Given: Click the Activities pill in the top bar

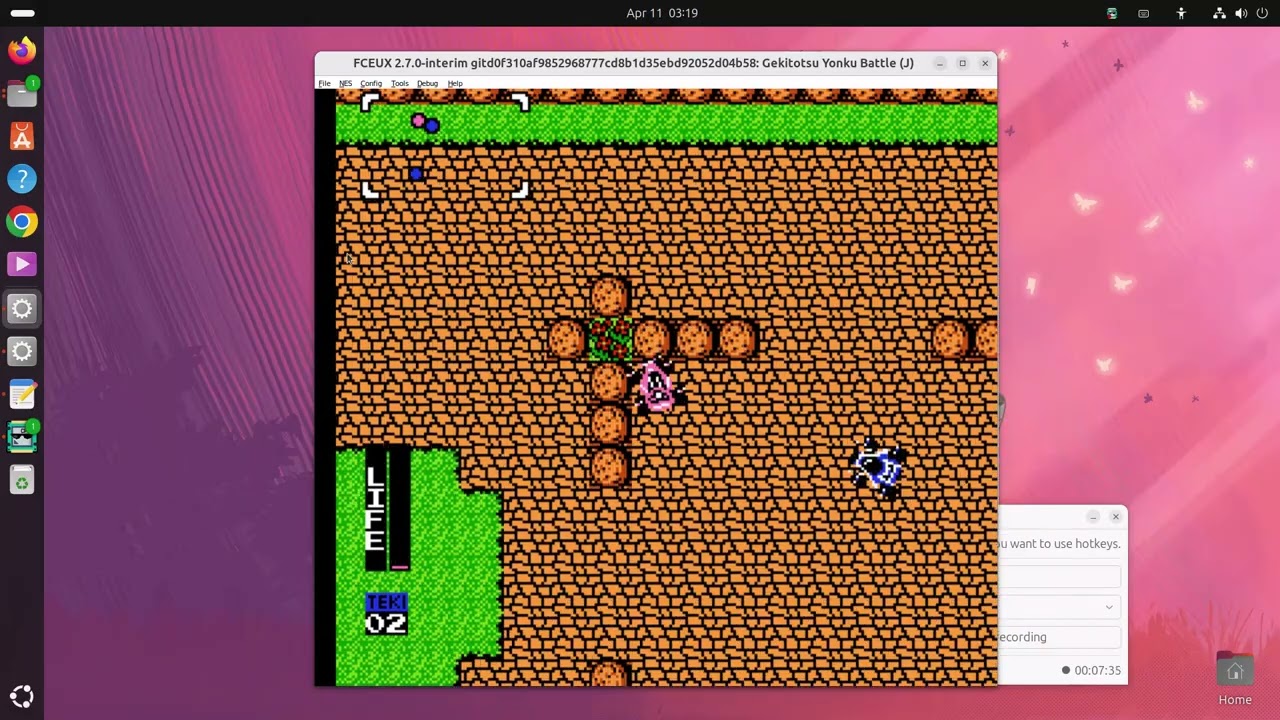Looking at the screenshot, I should click(x=22, y=13).
